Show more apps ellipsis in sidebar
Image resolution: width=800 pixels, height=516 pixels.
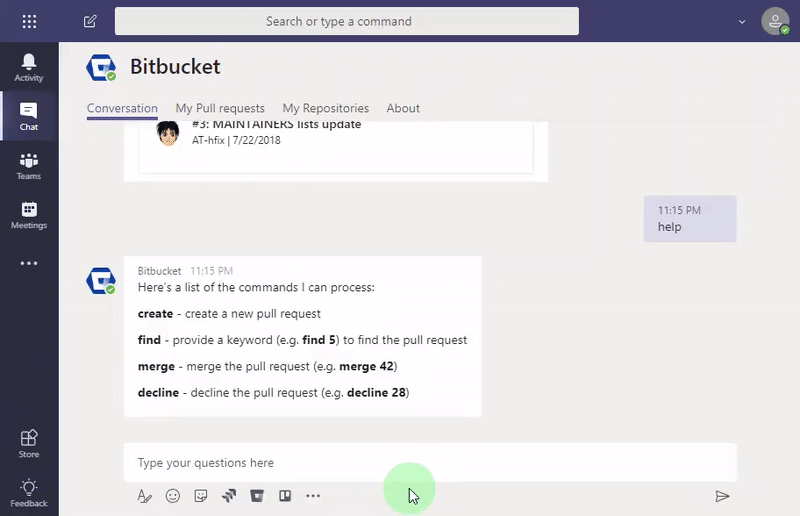pos(29,263)
